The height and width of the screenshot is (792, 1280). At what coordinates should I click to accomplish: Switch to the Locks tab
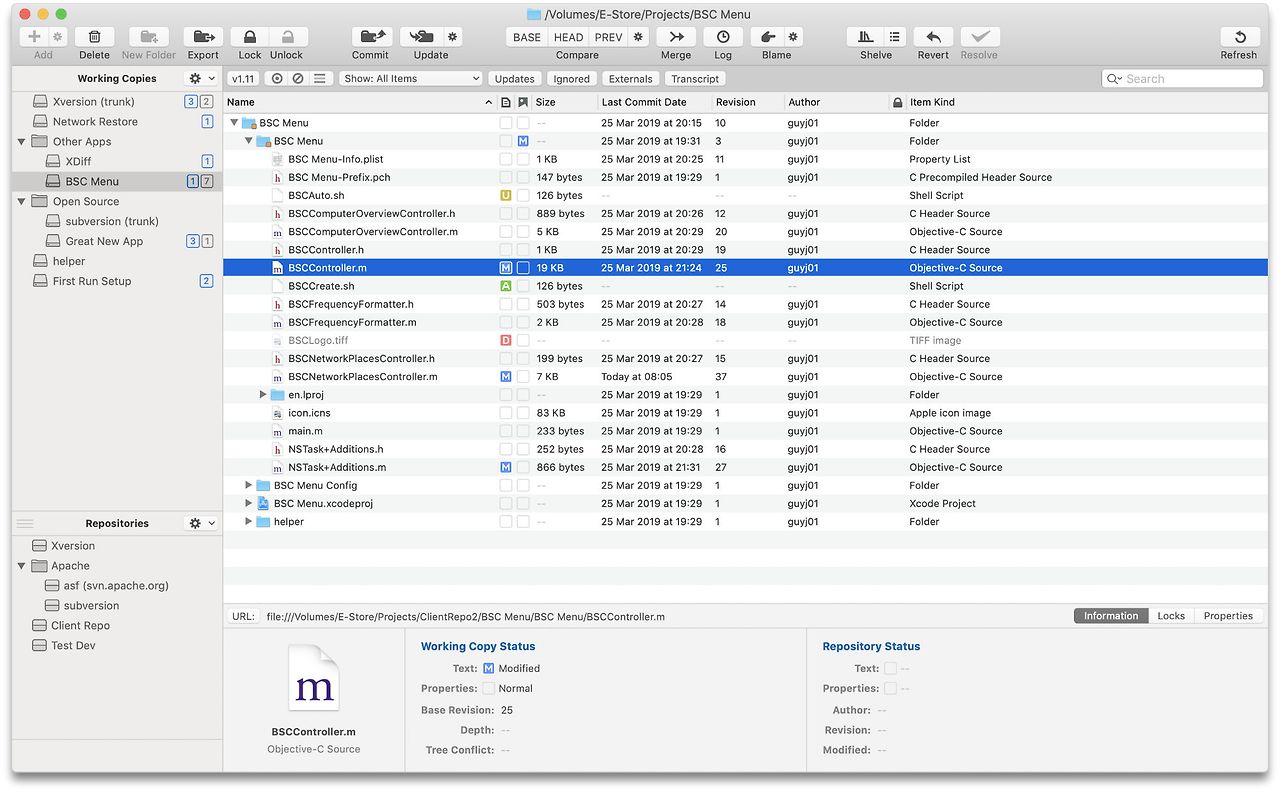click(1171, 616)
